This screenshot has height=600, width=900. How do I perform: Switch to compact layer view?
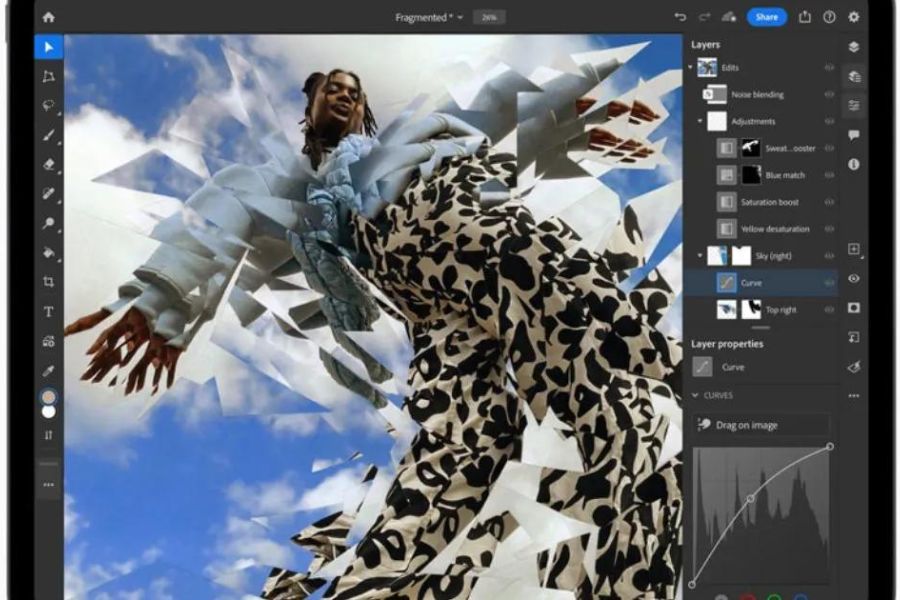click(x=854, y=47)
